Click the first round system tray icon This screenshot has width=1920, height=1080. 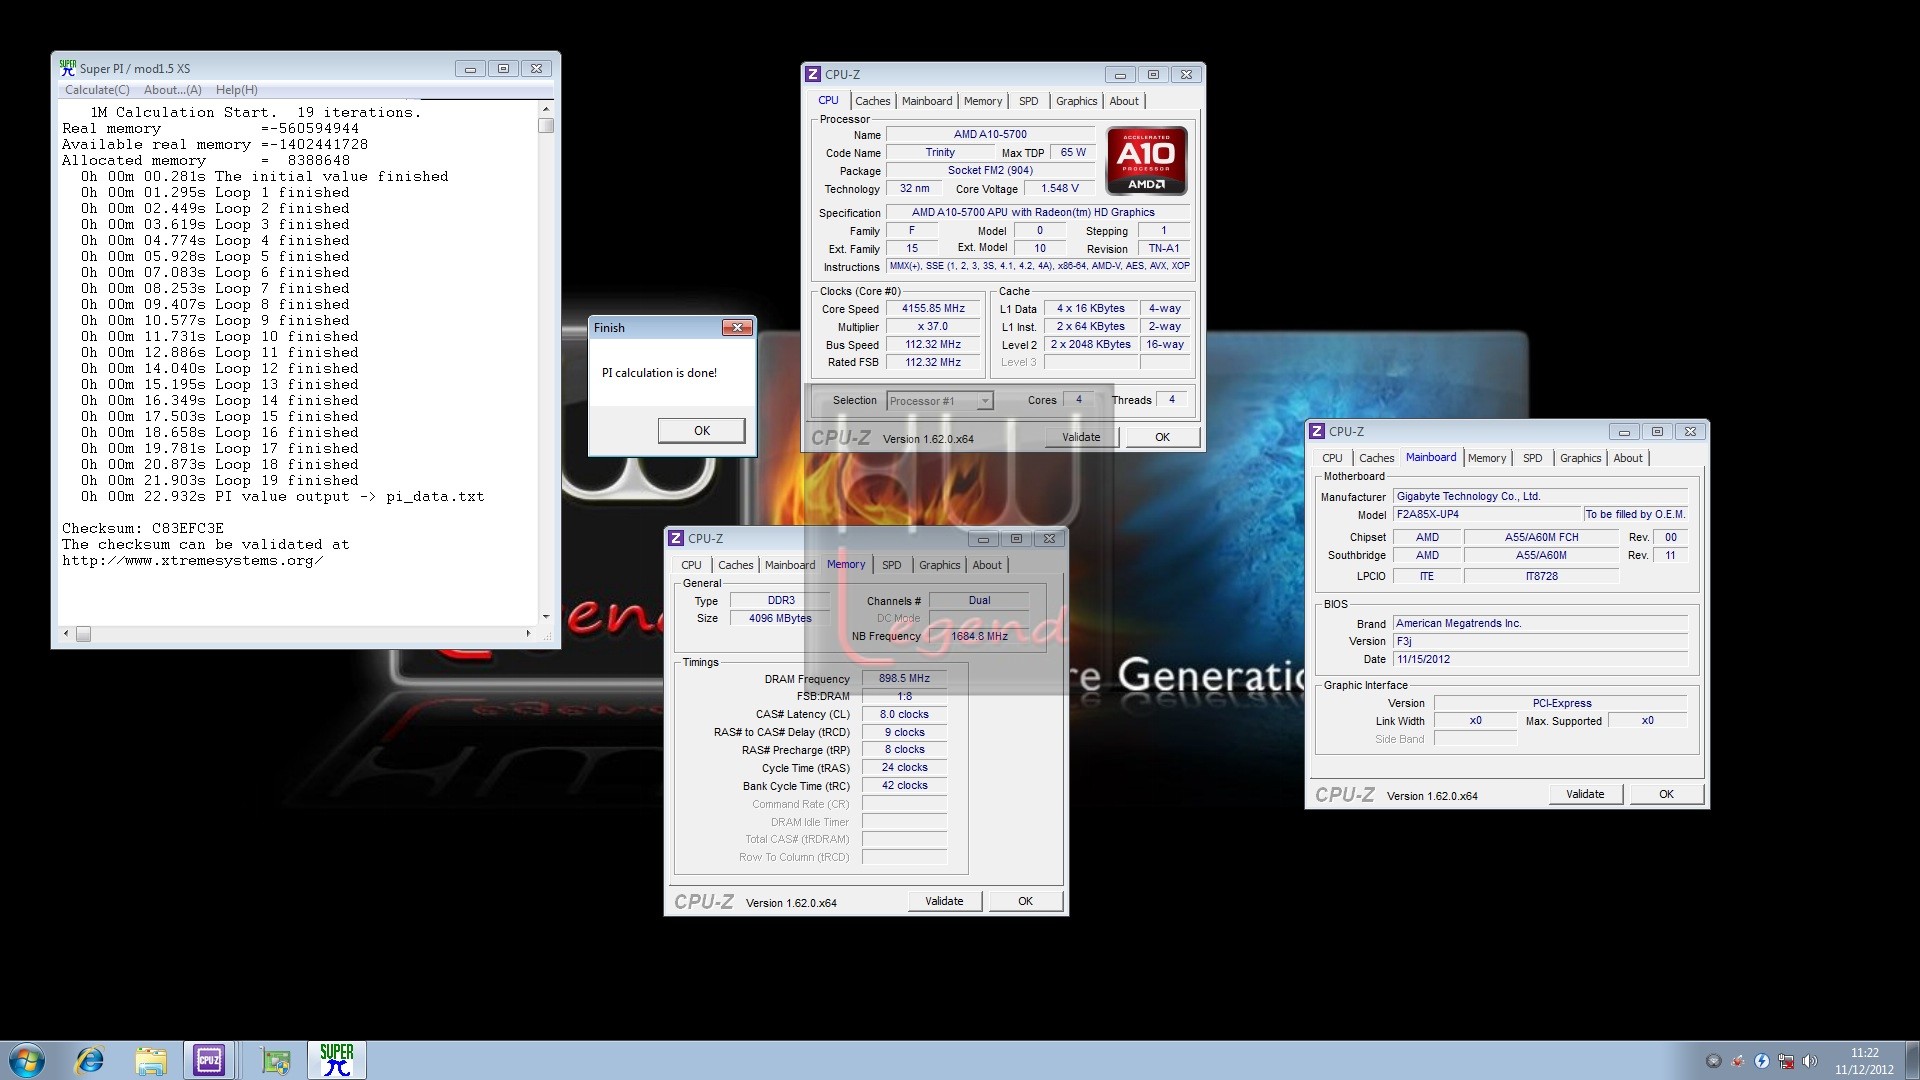pyautogui.click(x=1713, y=1061)
